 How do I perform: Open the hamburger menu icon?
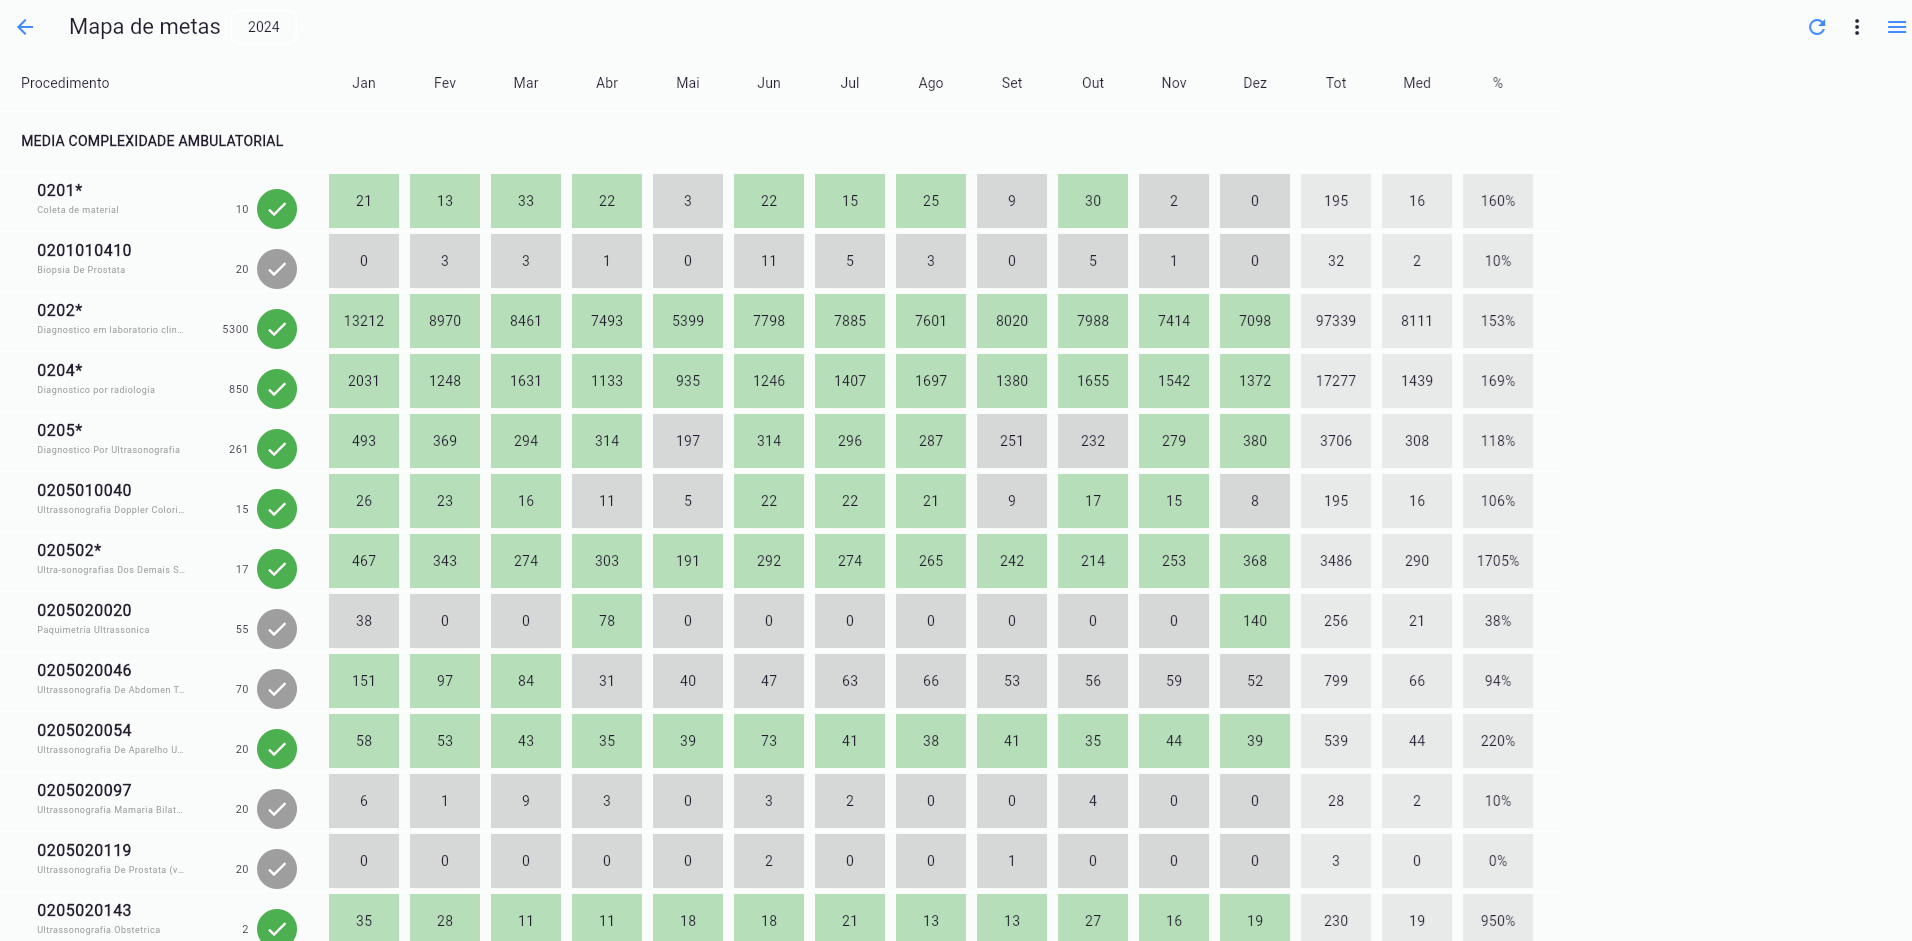(1896, 27)
